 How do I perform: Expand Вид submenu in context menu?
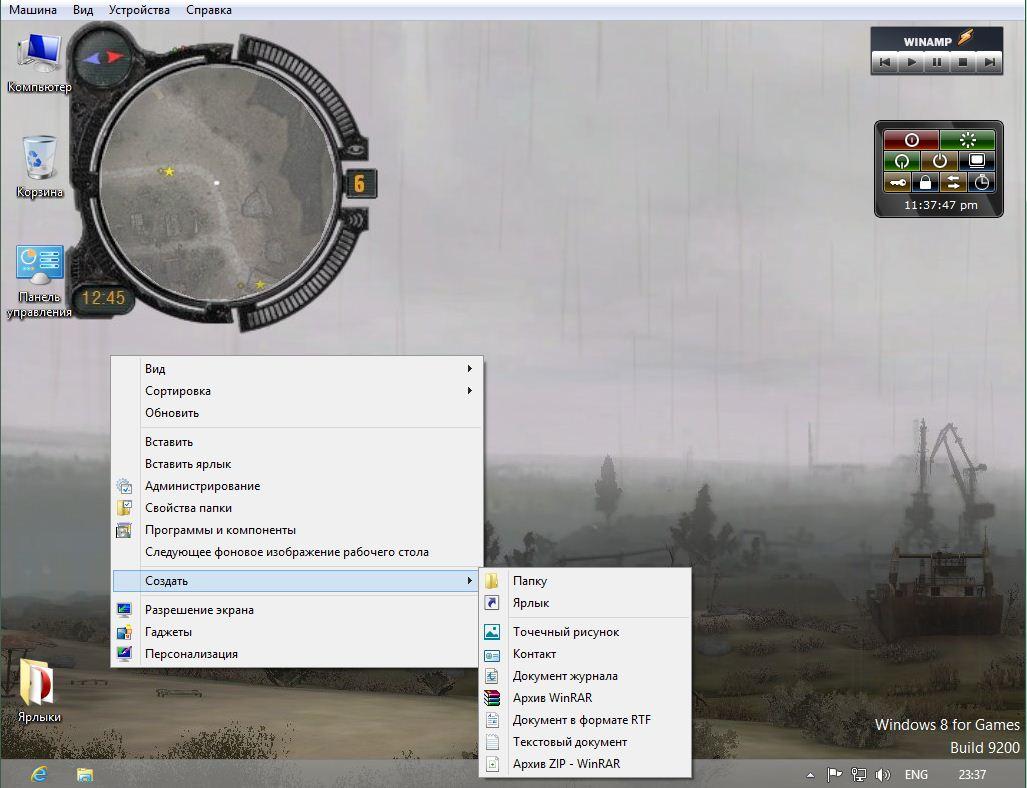[x=297, y=369]
